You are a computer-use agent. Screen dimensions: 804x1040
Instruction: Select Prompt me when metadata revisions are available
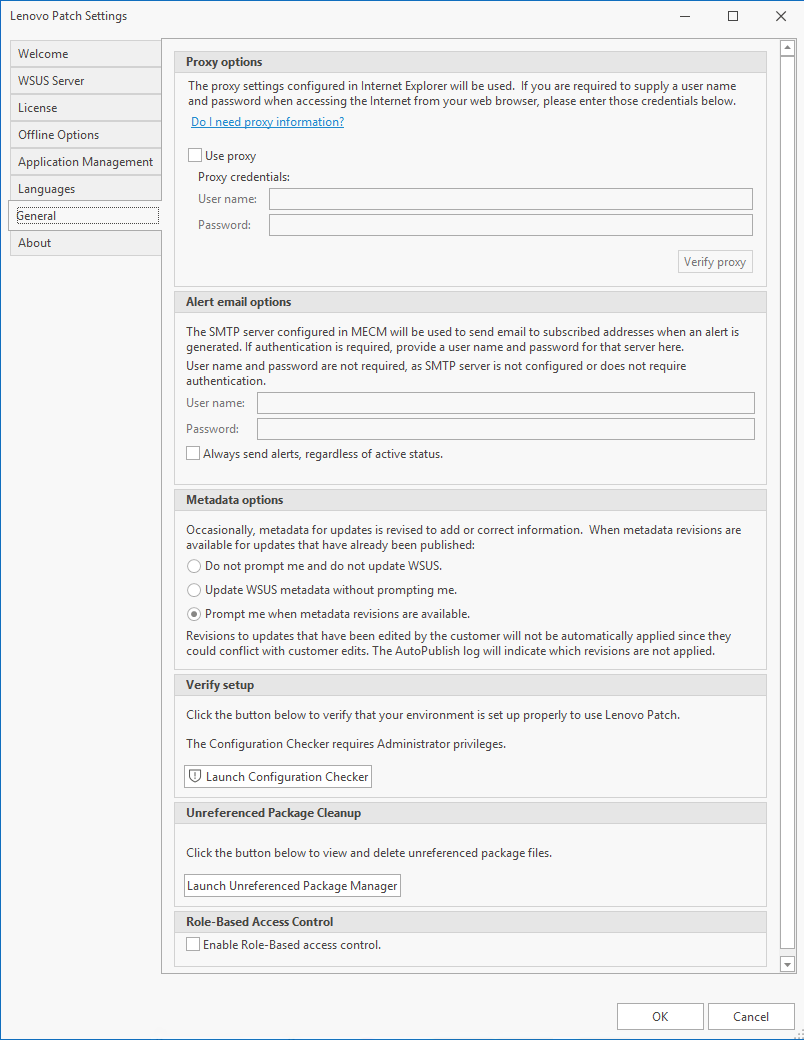(194, 614)
